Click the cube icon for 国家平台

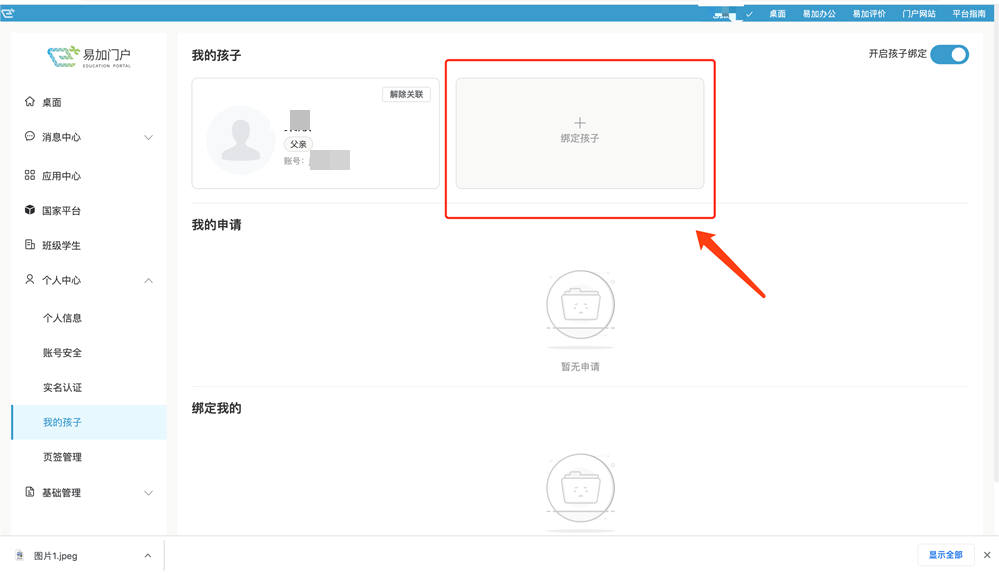(29, 210)
